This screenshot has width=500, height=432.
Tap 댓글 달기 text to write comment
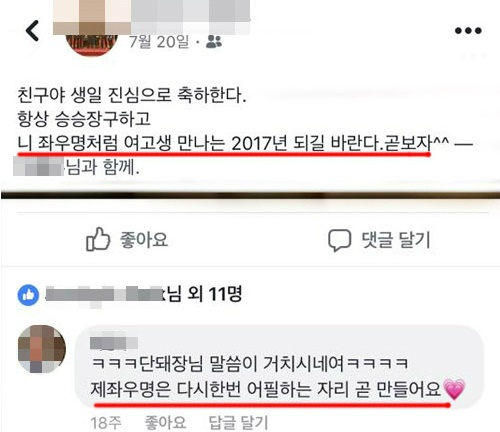(x=396, y=240)
